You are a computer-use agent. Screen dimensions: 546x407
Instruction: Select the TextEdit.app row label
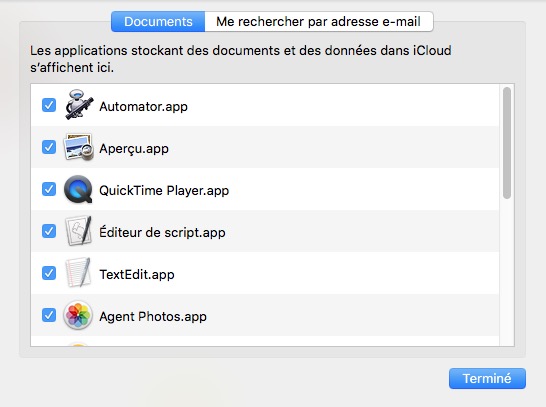[137, 274]
